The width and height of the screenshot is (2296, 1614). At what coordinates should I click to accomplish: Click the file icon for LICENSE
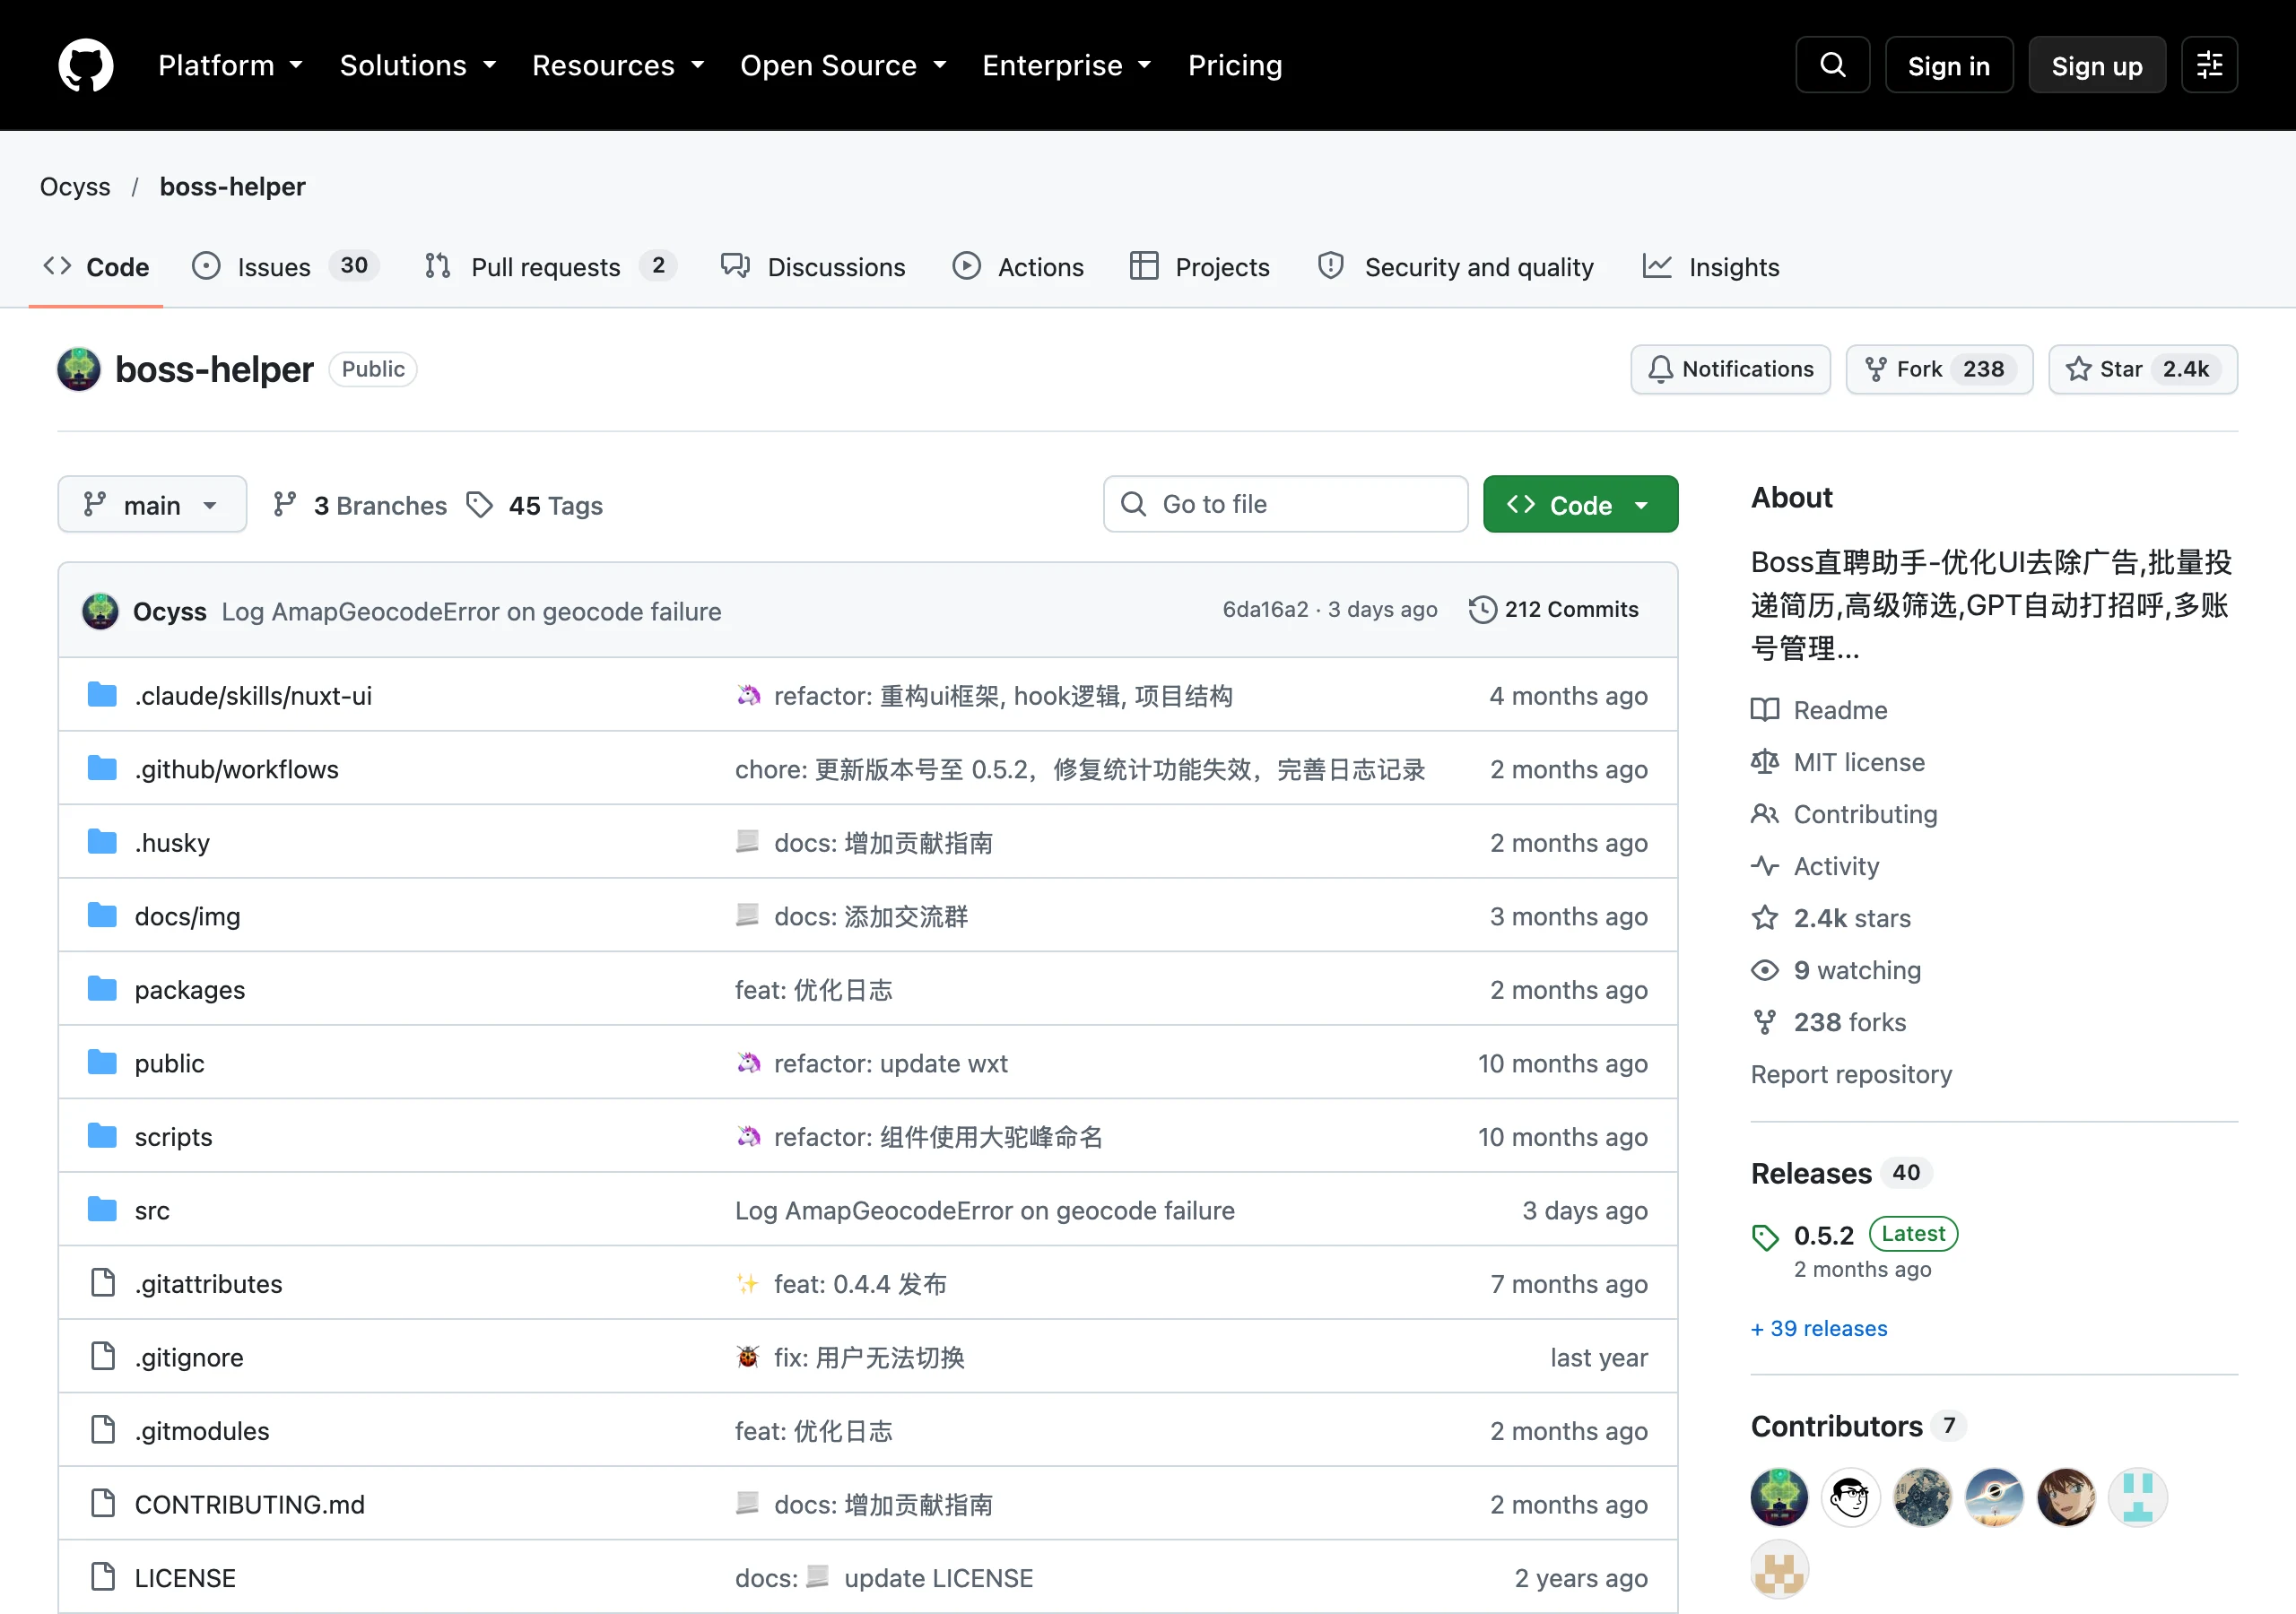click(x=103, y=1577)
